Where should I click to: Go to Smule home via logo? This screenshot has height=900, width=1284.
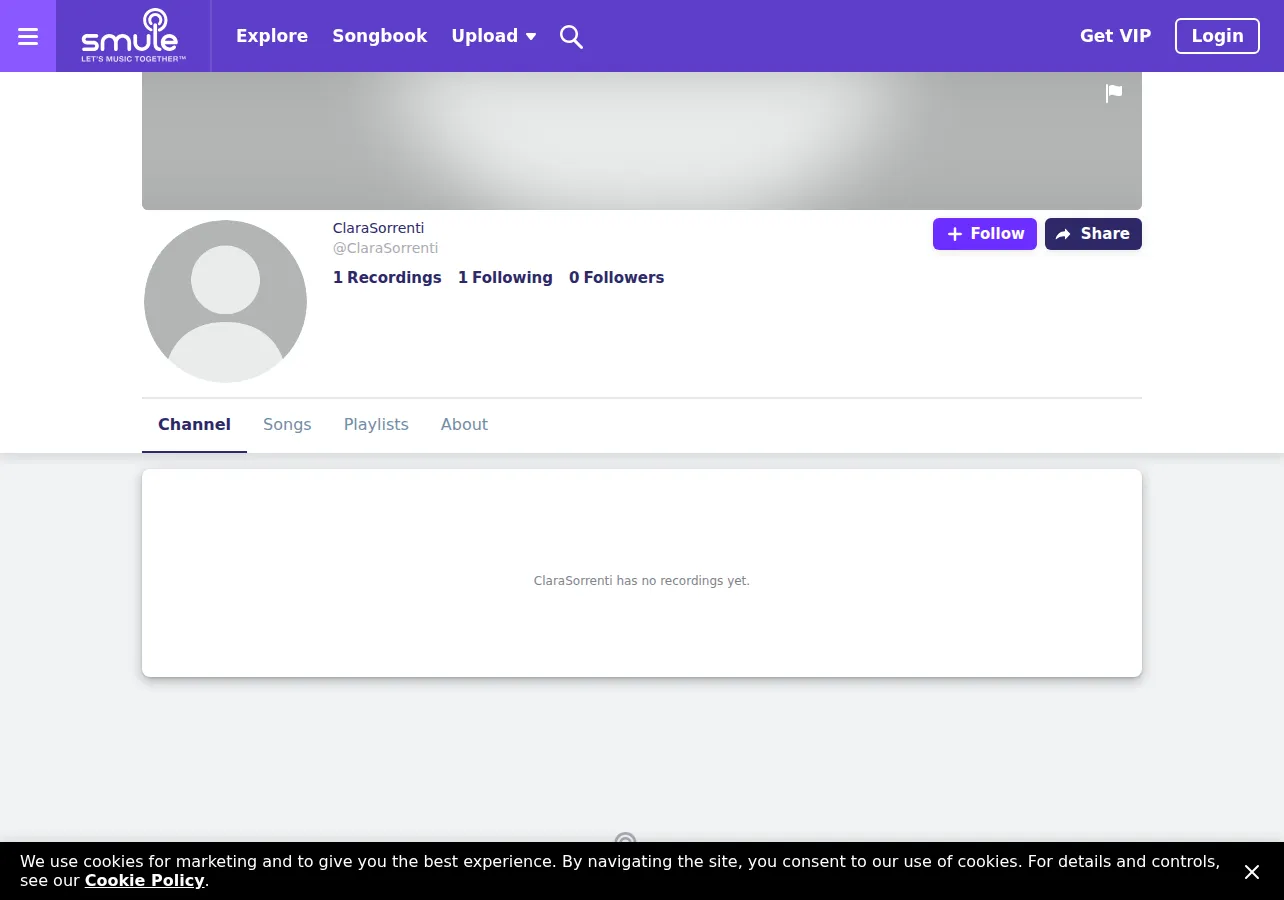pyautogui.click(x=134, y=36)
